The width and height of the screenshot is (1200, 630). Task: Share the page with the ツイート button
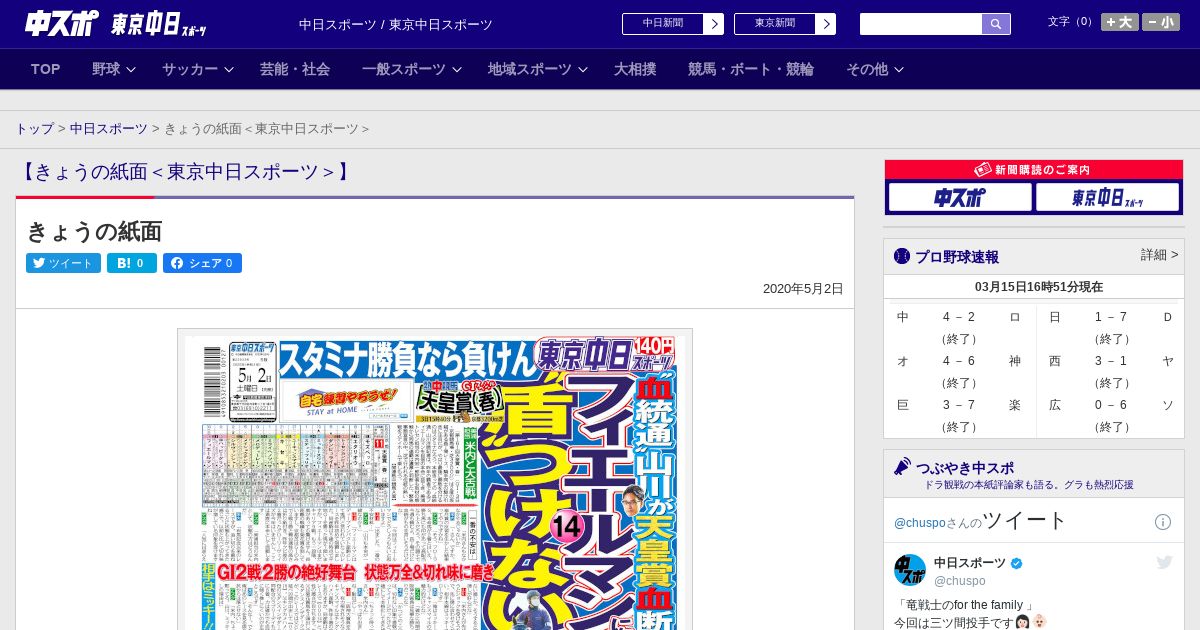click(63, 263)
